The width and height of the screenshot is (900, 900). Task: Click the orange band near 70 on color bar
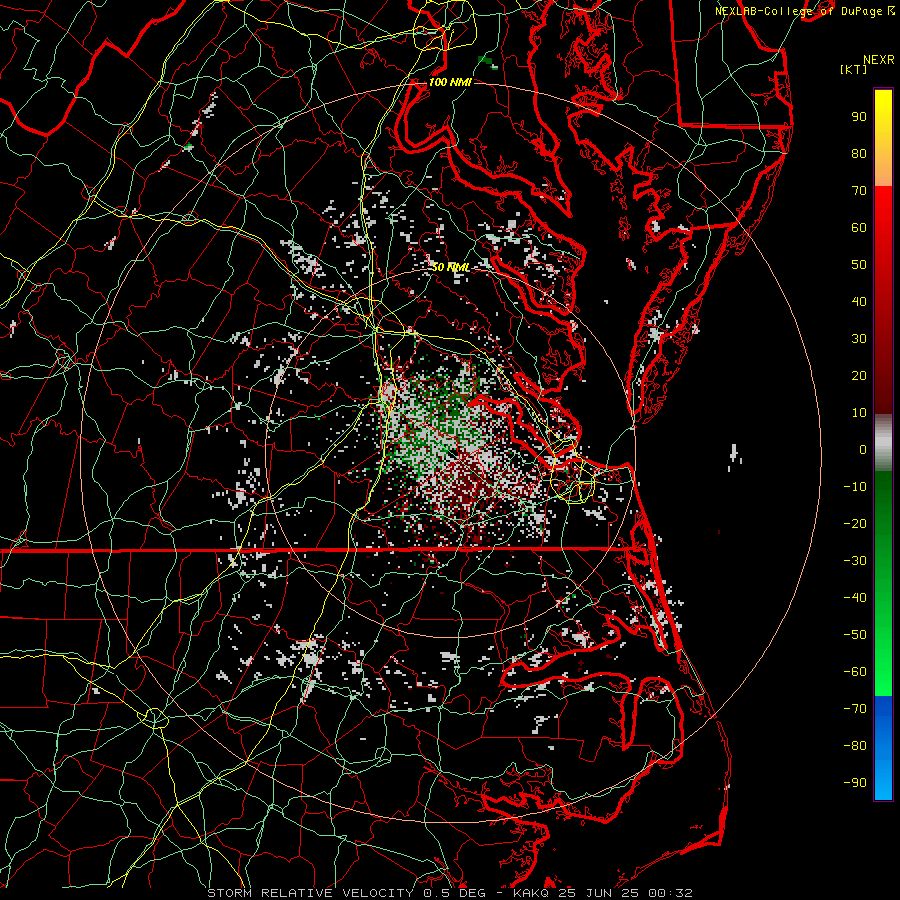click(x=883, y=175)
